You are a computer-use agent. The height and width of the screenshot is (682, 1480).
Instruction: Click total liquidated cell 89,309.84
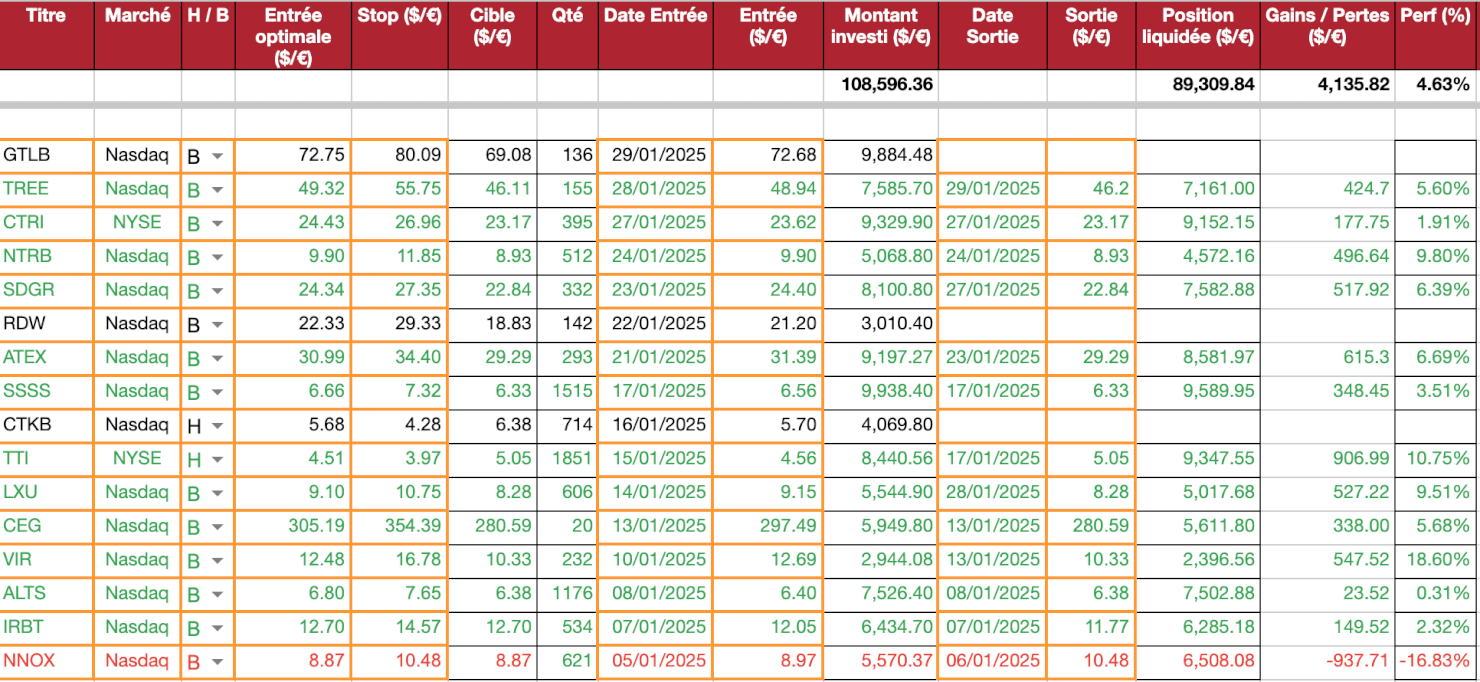tap(1198, 85)
